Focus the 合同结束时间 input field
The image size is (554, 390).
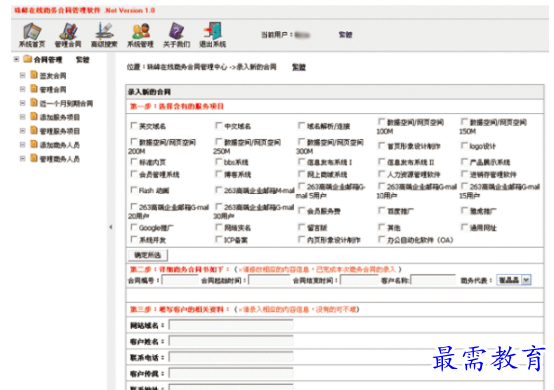click(x=359, y=280)
